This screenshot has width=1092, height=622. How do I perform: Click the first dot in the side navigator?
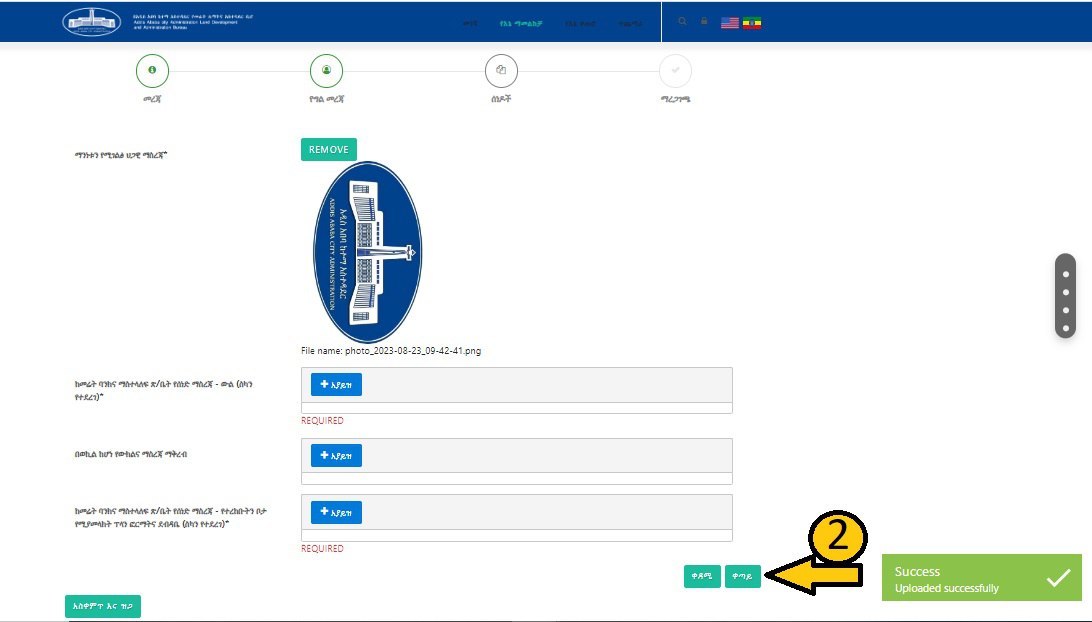1066,274
